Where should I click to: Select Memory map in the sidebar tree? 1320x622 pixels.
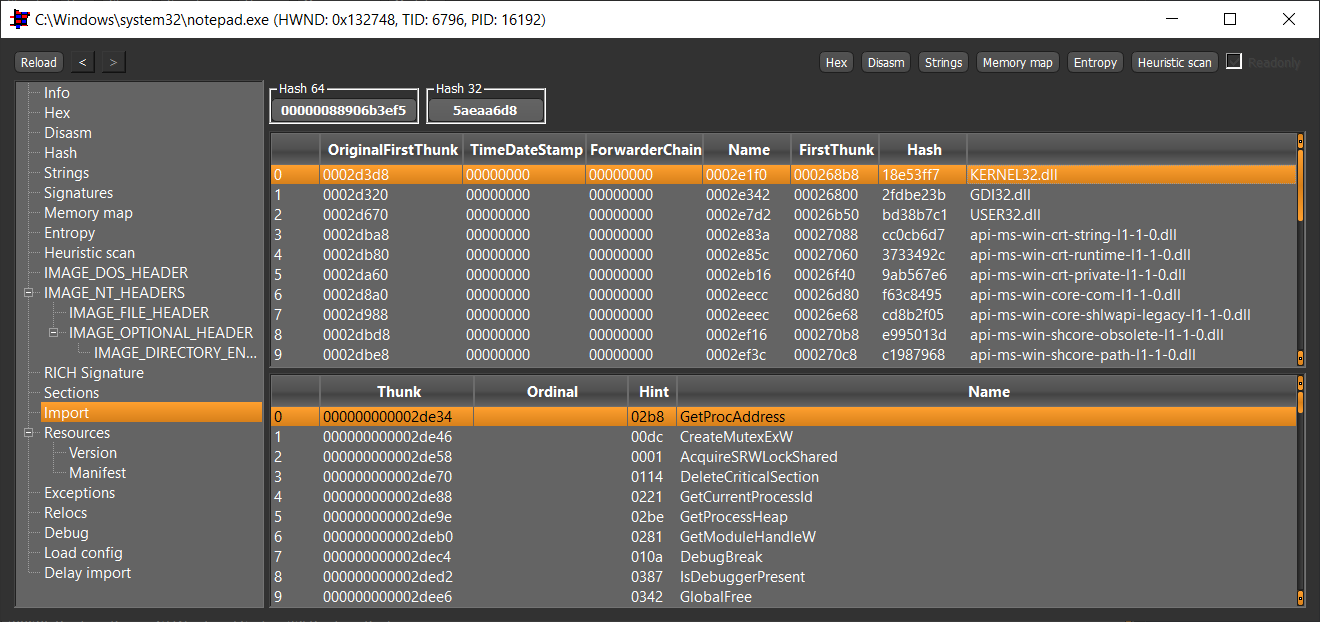(88, 213)
